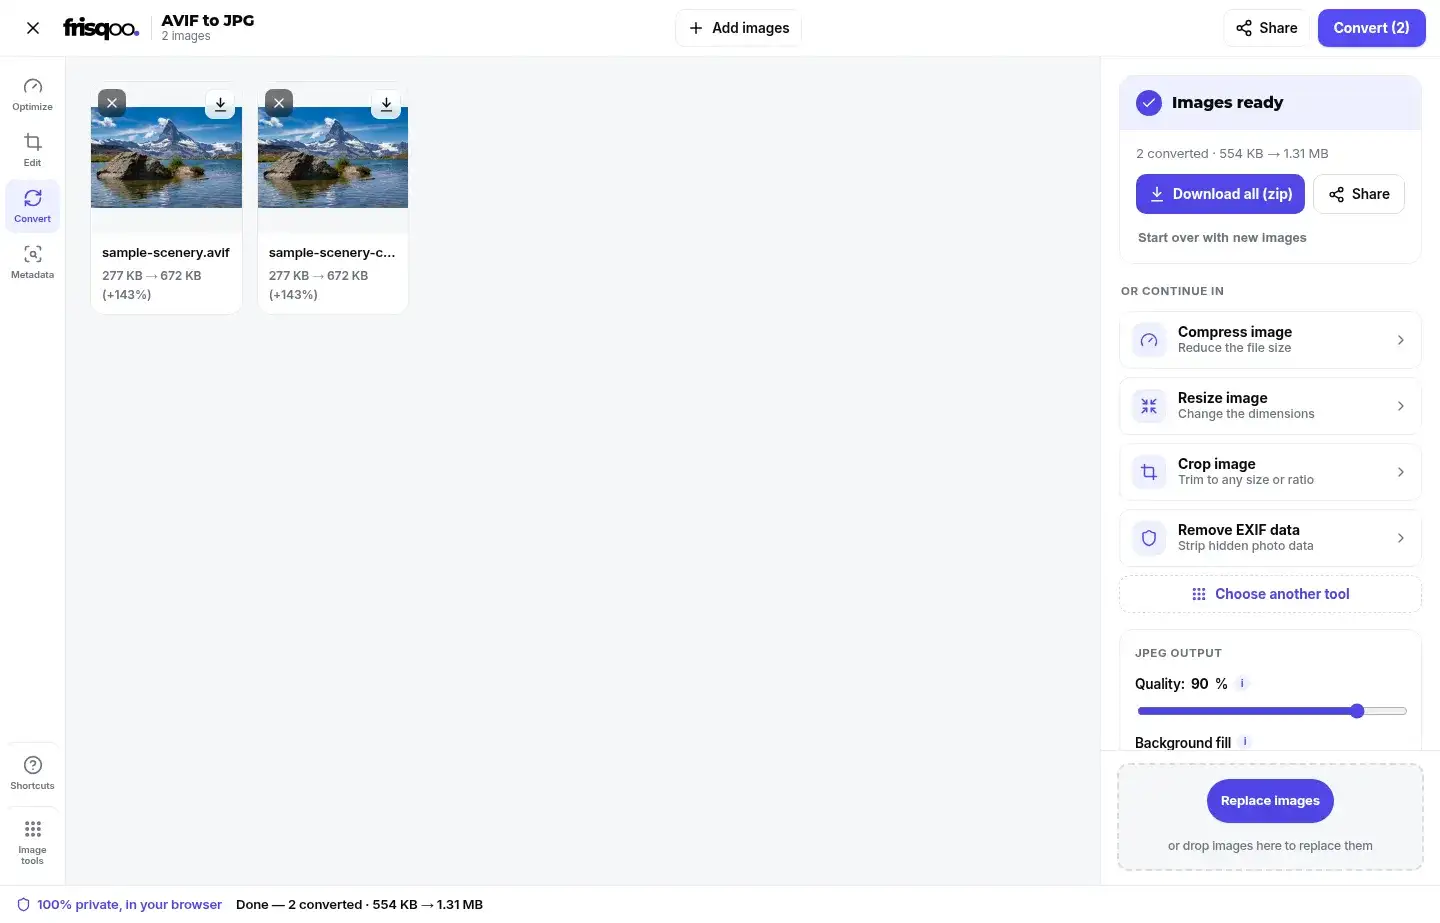
Task: Download the converted sample-scenery-c... image
Action: click(386, 103)
